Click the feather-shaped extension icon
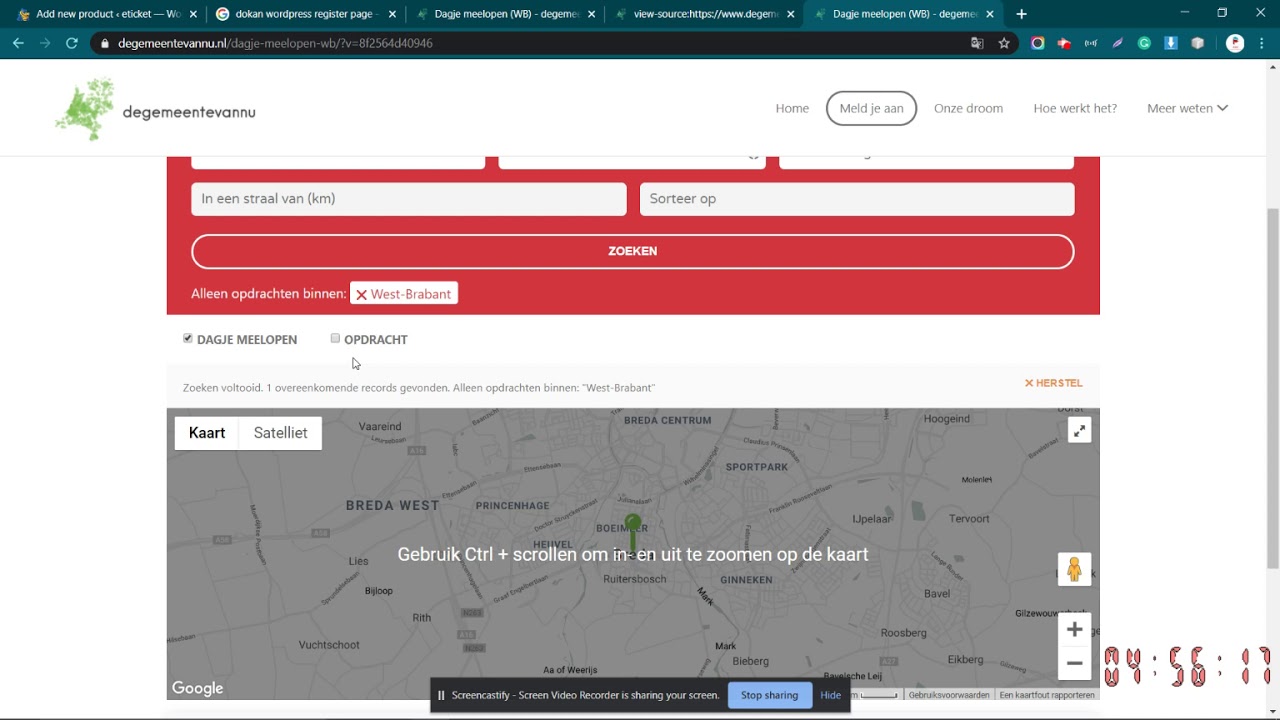The image size is (1280, 720). point(1117,43)
